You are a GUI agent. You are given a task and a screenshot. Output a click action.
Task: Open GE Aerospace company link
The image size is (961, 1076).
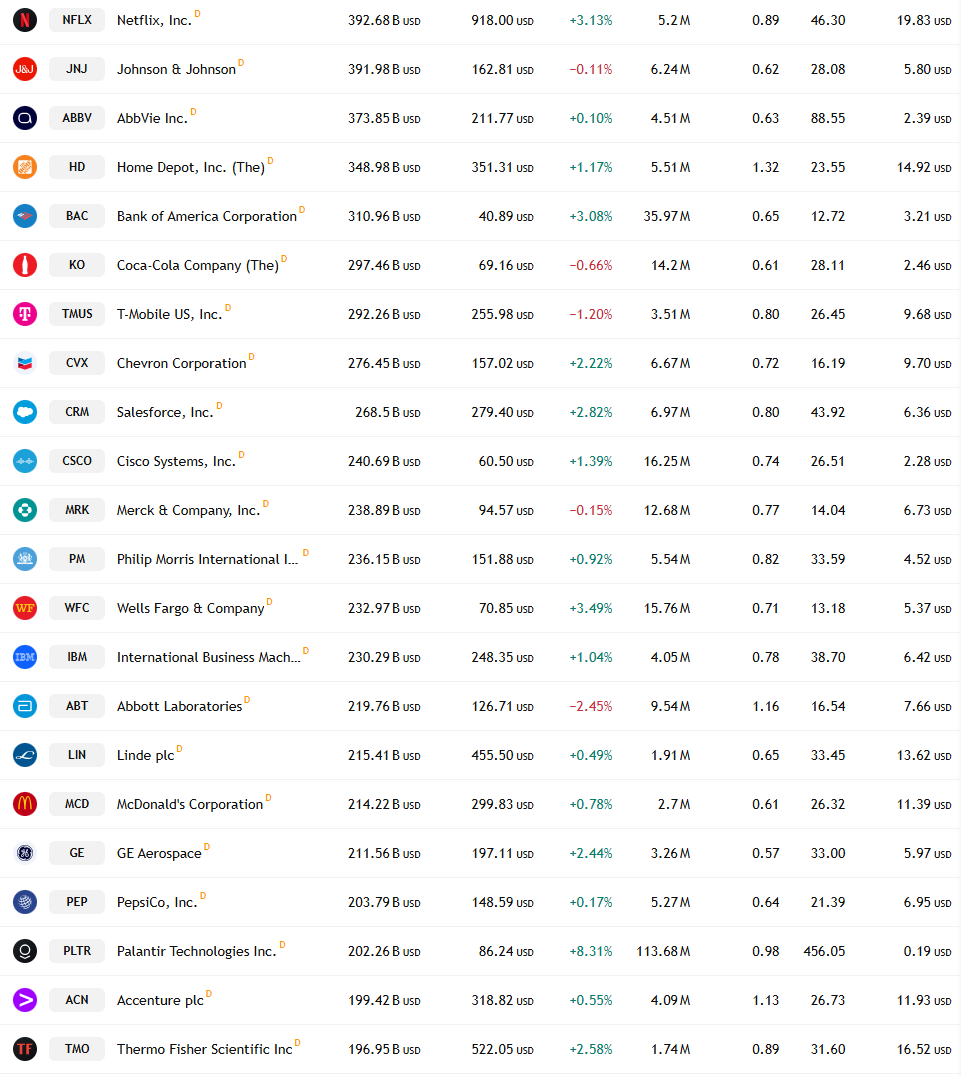click(x=159, y=854)
